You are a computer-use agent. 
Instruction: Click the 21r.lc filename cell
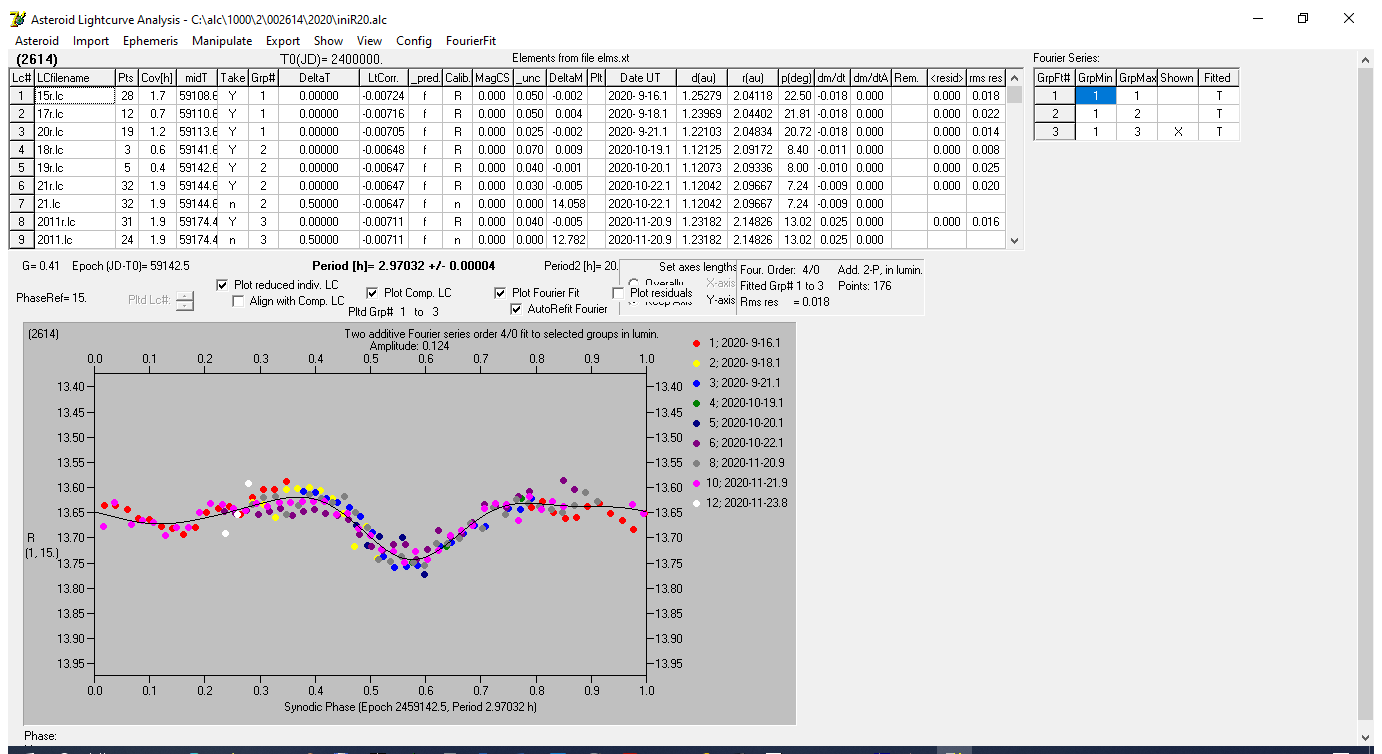coord(73,186)
